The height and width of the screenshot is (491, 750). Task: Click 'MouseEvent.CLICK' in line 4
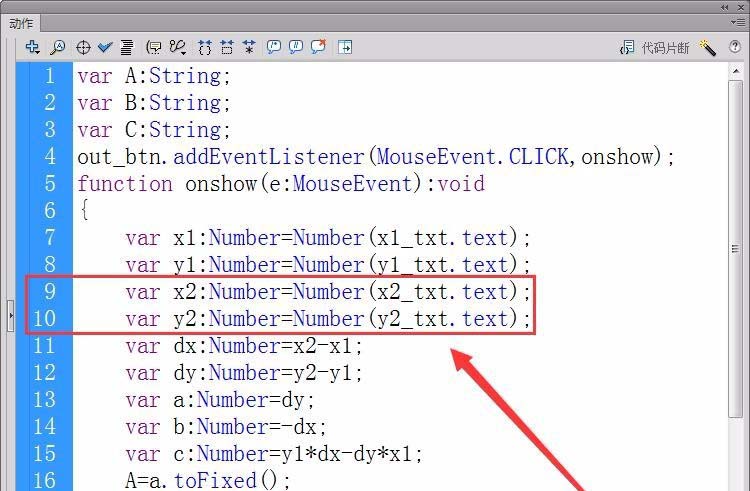click(472, 157)
